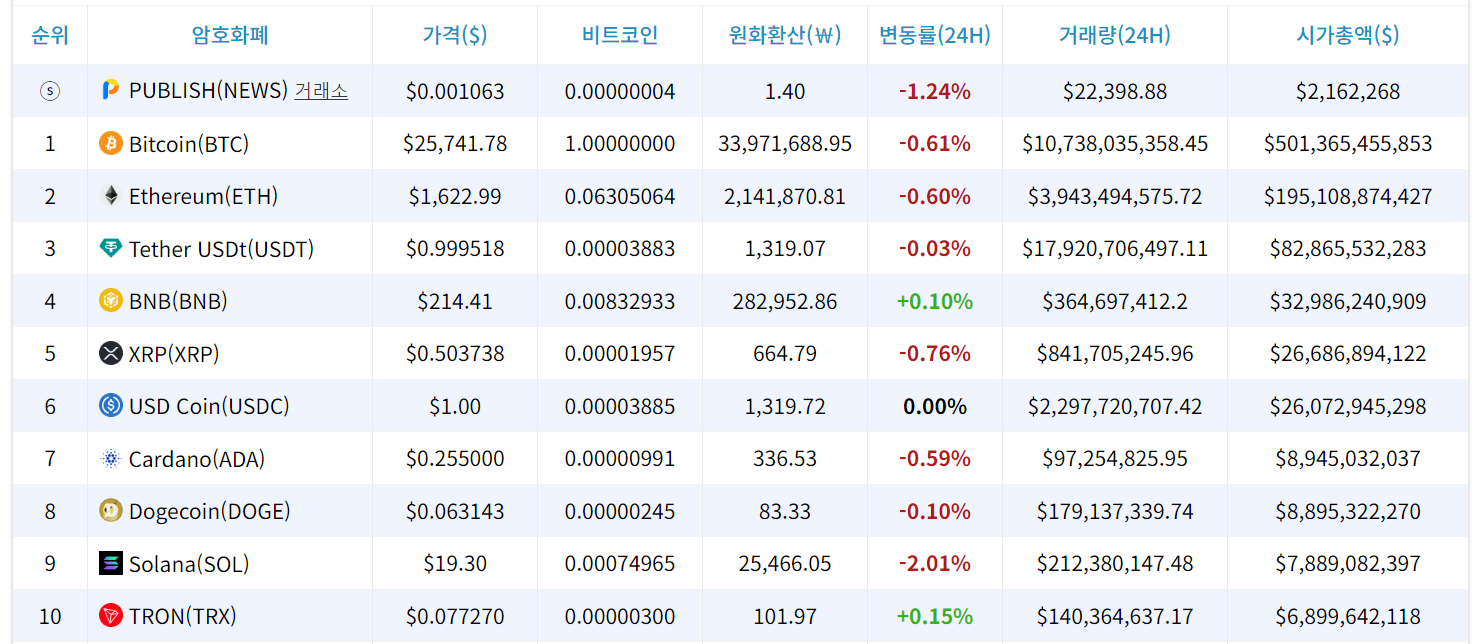1480x644 pixels.
Task: Select the TRON(TRX) coin name
Action: click(x=183, y=616)
